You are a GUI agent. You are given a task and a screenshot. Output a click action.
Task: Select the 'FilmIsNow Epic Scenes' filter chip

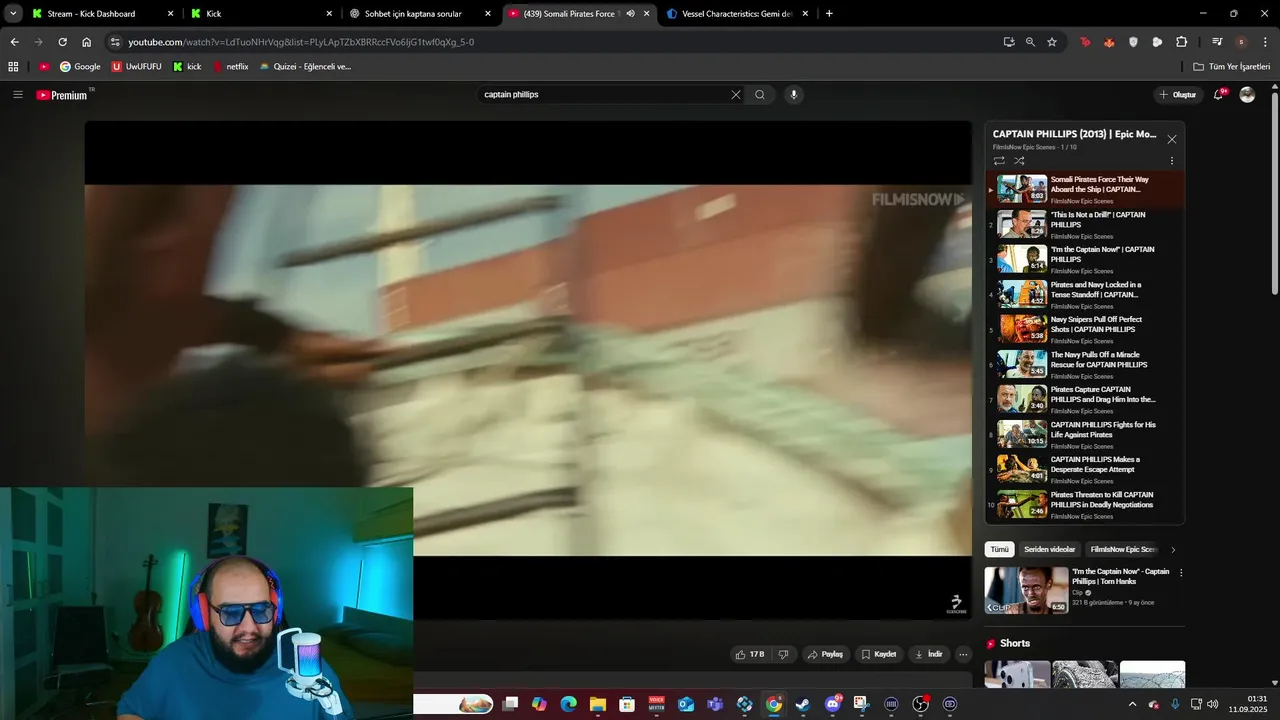[x=1123, y=549]
